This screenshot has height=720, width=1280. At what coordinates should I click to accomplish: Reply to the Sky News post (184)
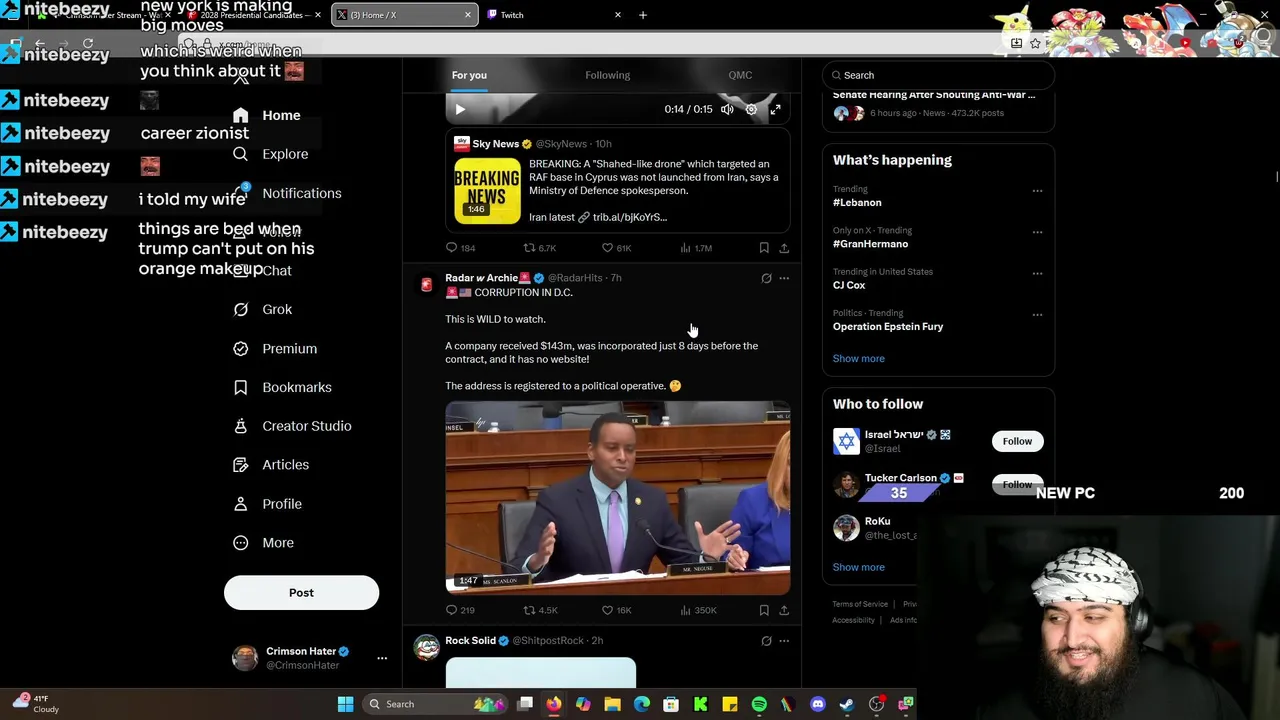[x=460, y=248]
